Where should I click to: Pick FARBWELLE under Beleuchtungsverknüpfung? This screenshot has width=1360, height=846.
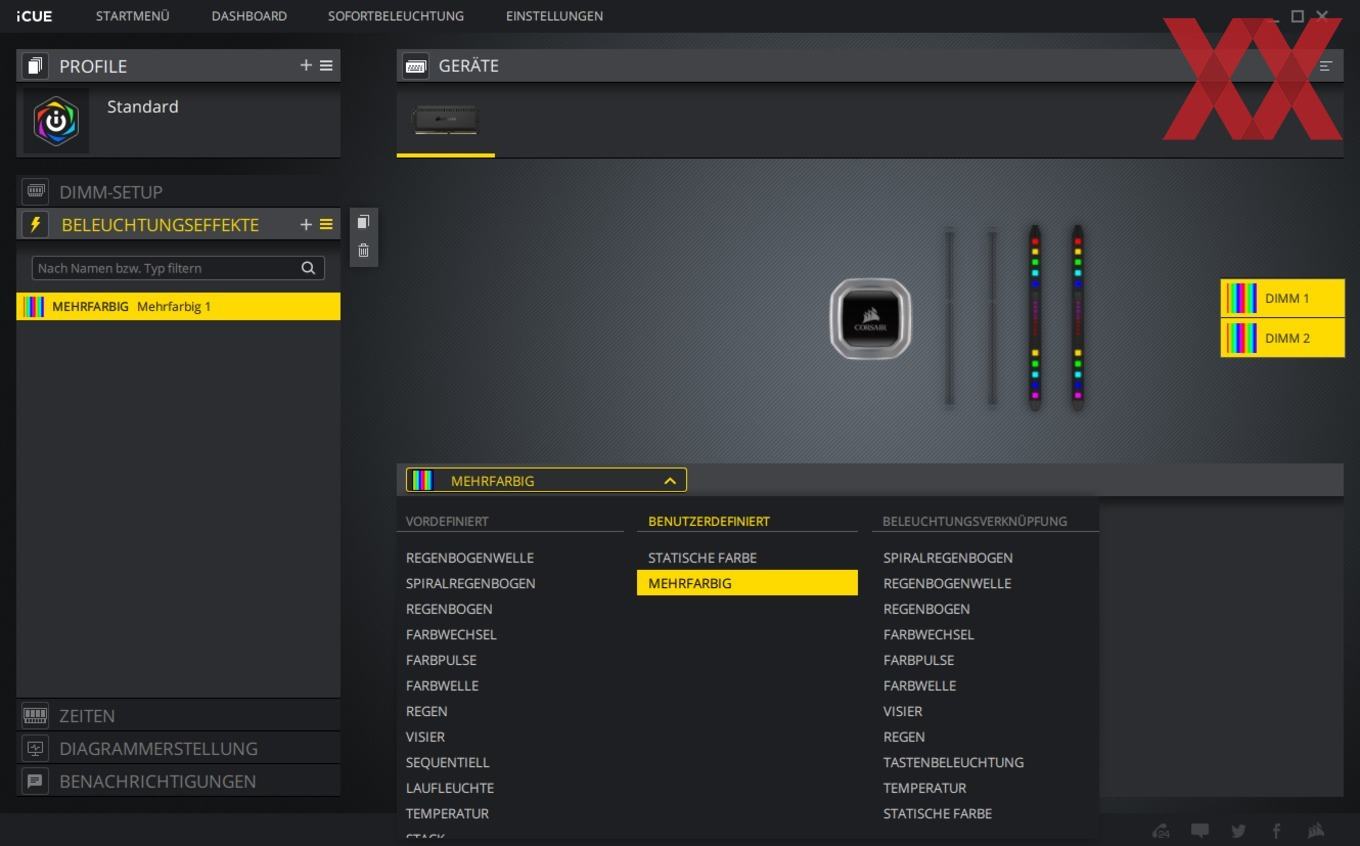[919, 685]
